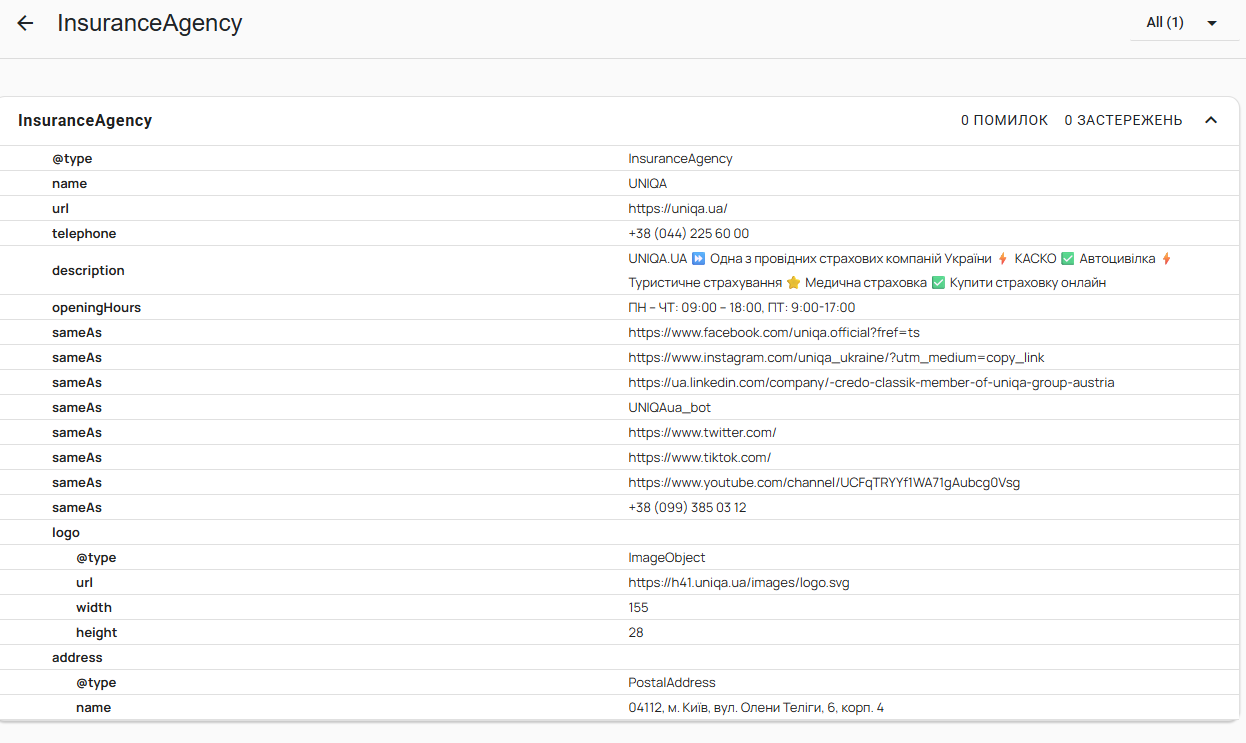1246x743 pixels.
Task: Select the height value 28
Action: pyautogui.click(x=636, y=632)
